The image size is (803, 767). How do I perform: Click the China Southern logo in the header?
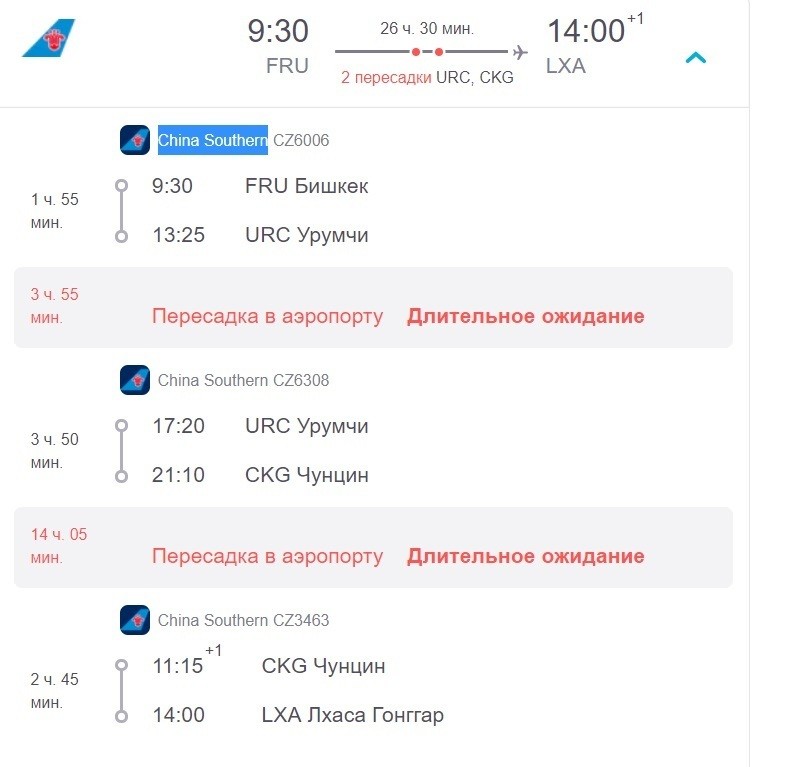click(48, 38)
